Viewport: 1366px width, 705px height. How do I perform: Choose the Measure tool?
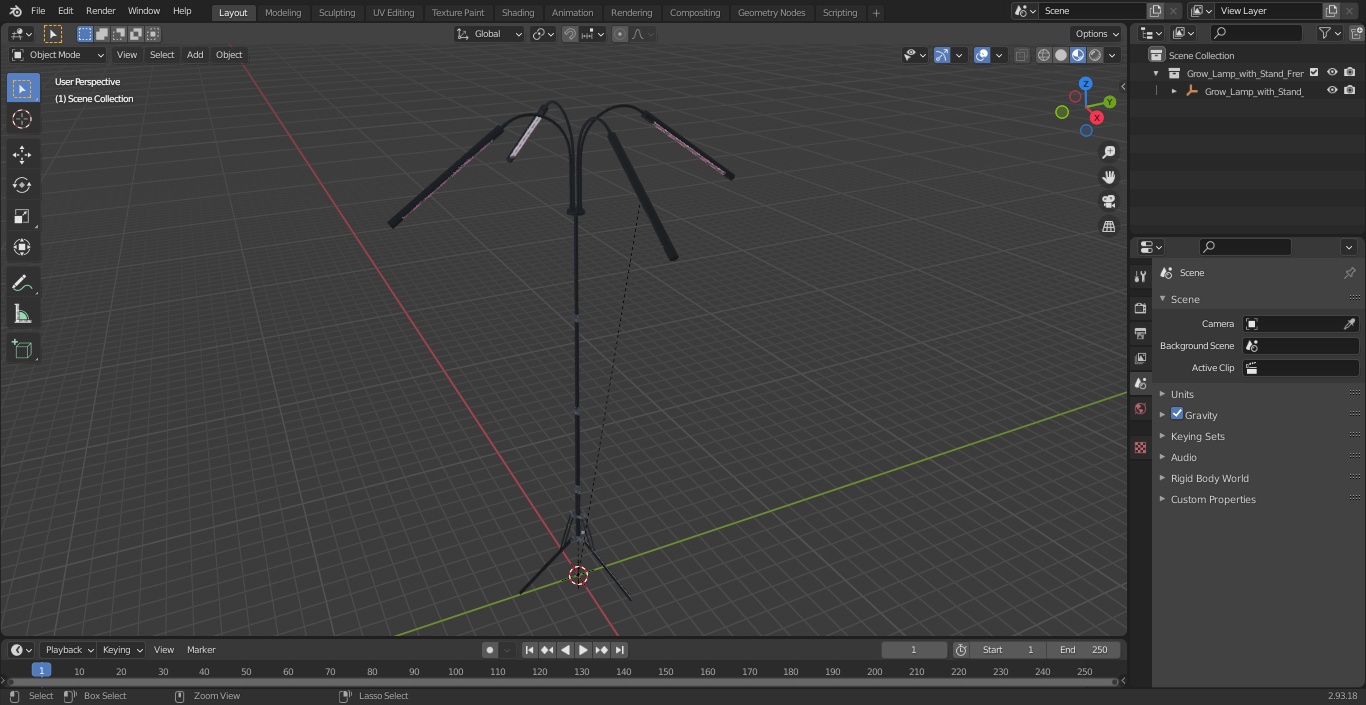click(x=22, y=314)
